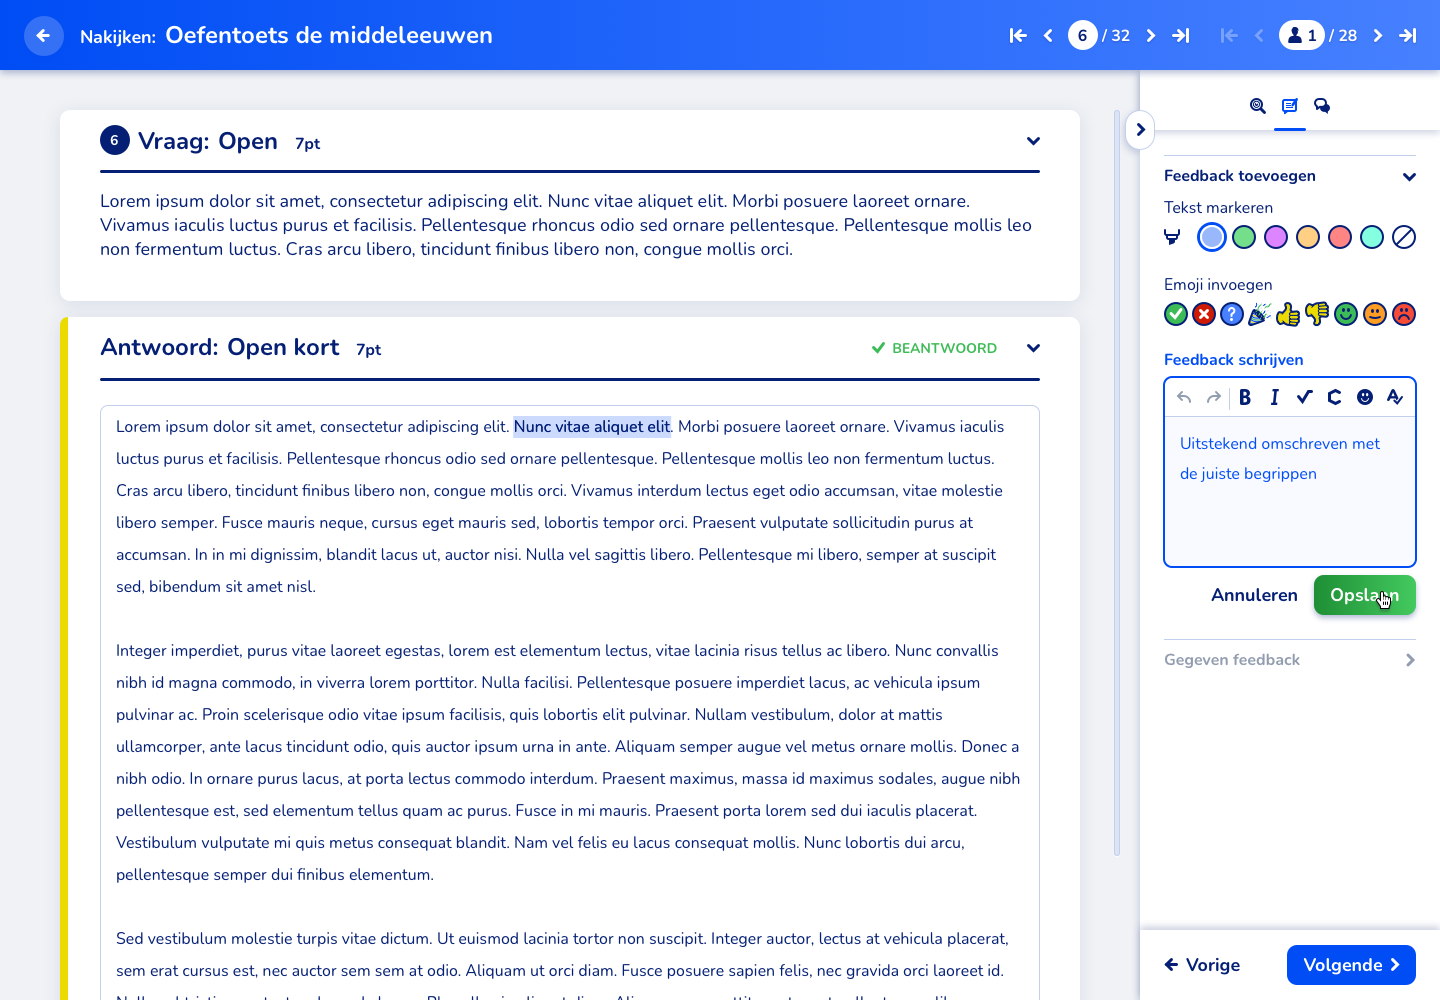The height and width of the screenshot is (1000, 1440).
Task: Click the 7pt label next to Antwoord
Action: click(369, 350)
